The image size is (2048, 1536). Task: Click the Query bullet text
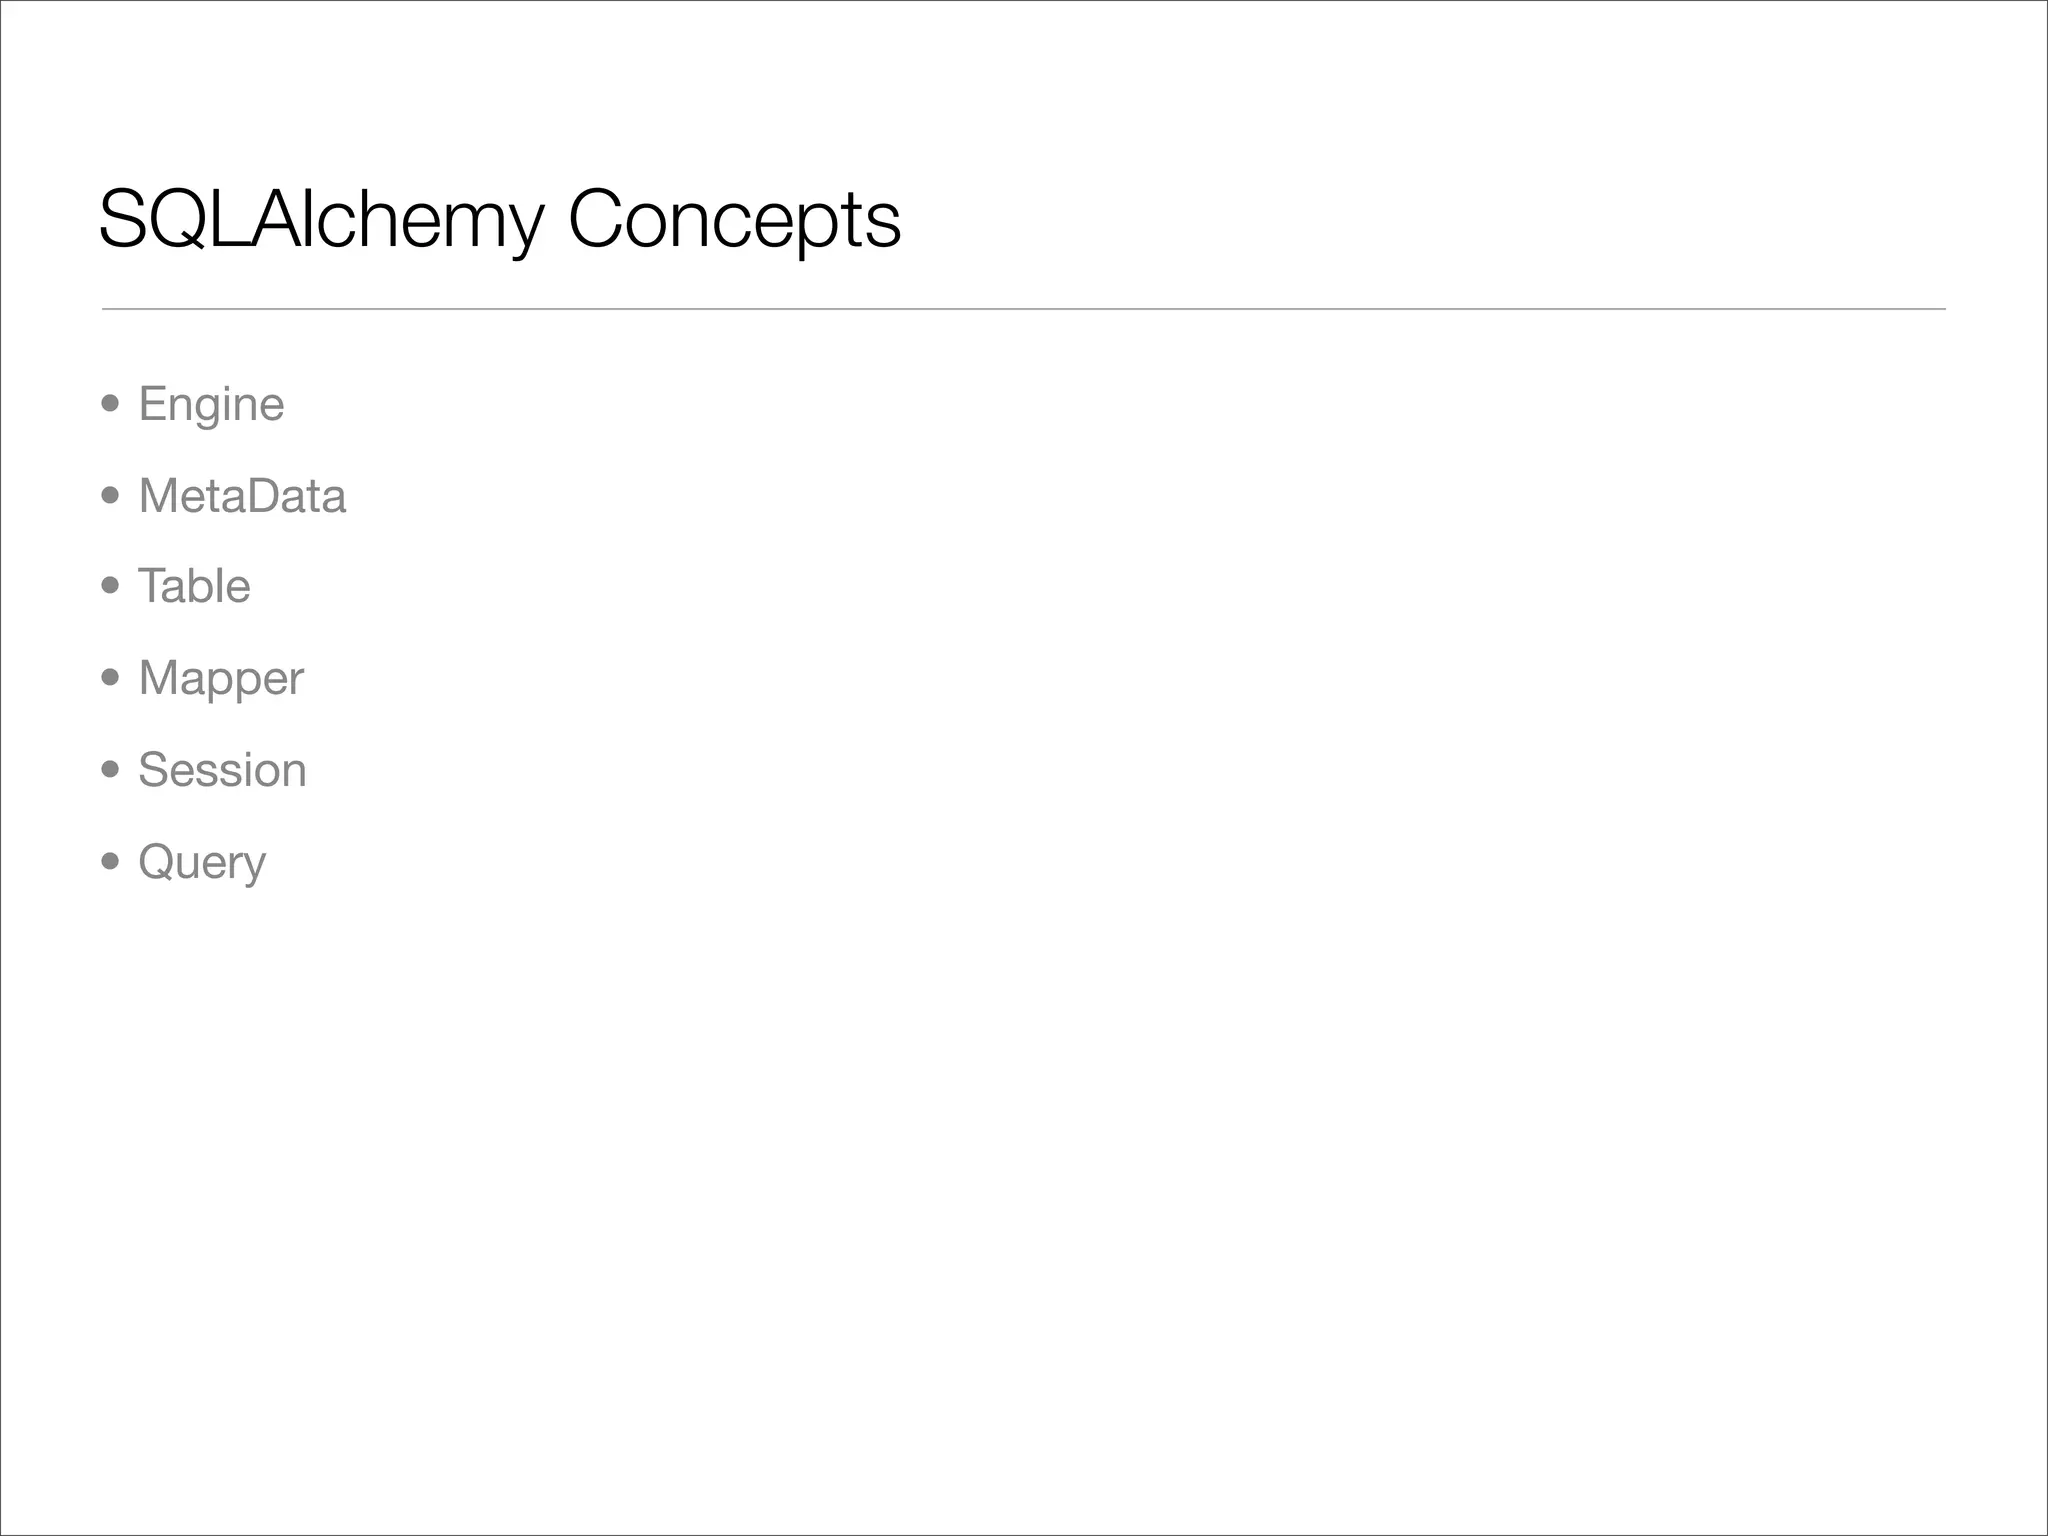tap(202, 863)
